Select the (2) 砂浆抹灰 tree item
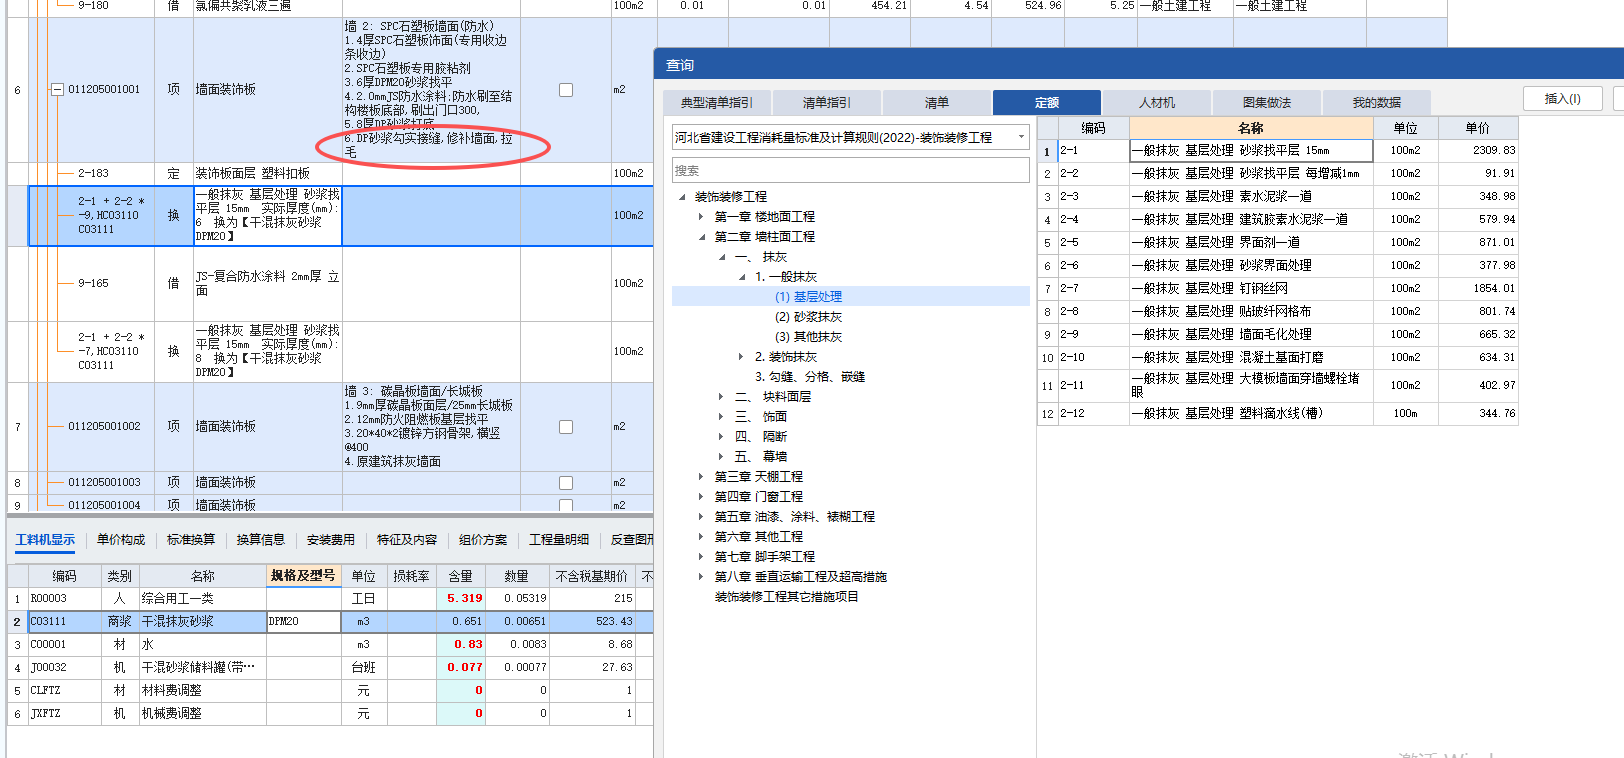 pyautogui.click(x=809, y=317)
